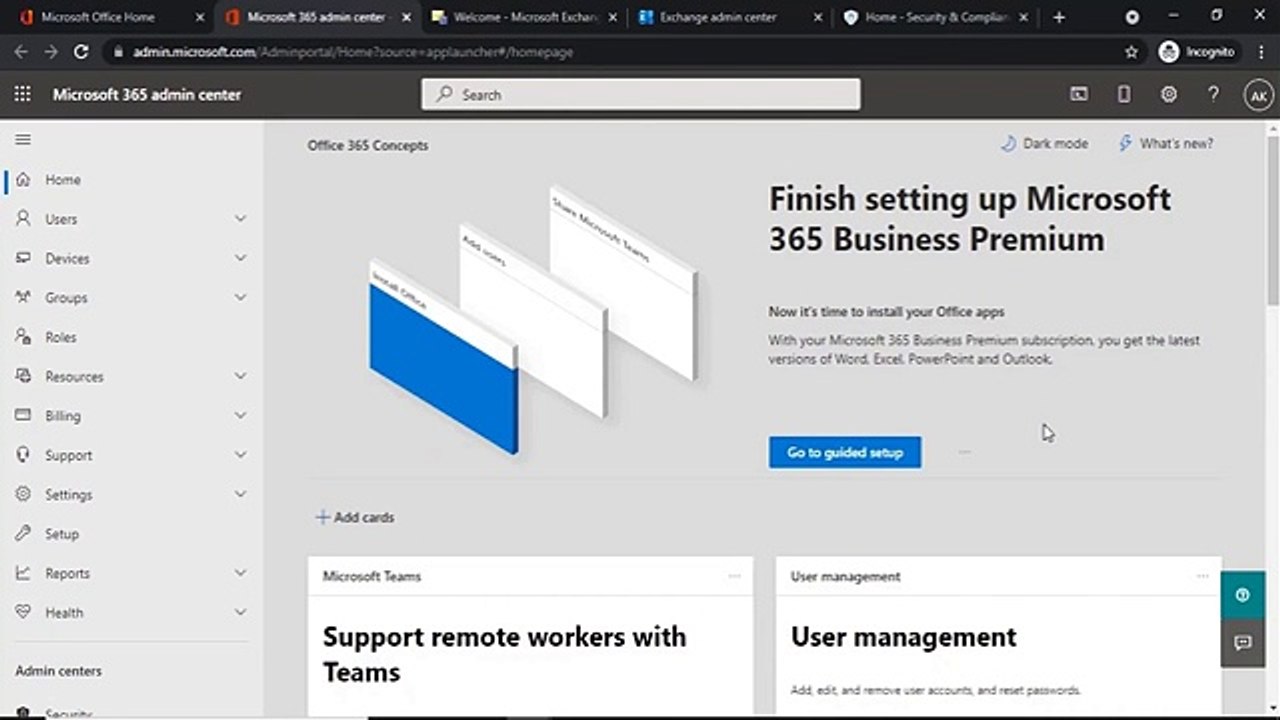The image size is (1280, 720).
Task: Expand the Reports section chevron
Action: (x=240, y=573)
